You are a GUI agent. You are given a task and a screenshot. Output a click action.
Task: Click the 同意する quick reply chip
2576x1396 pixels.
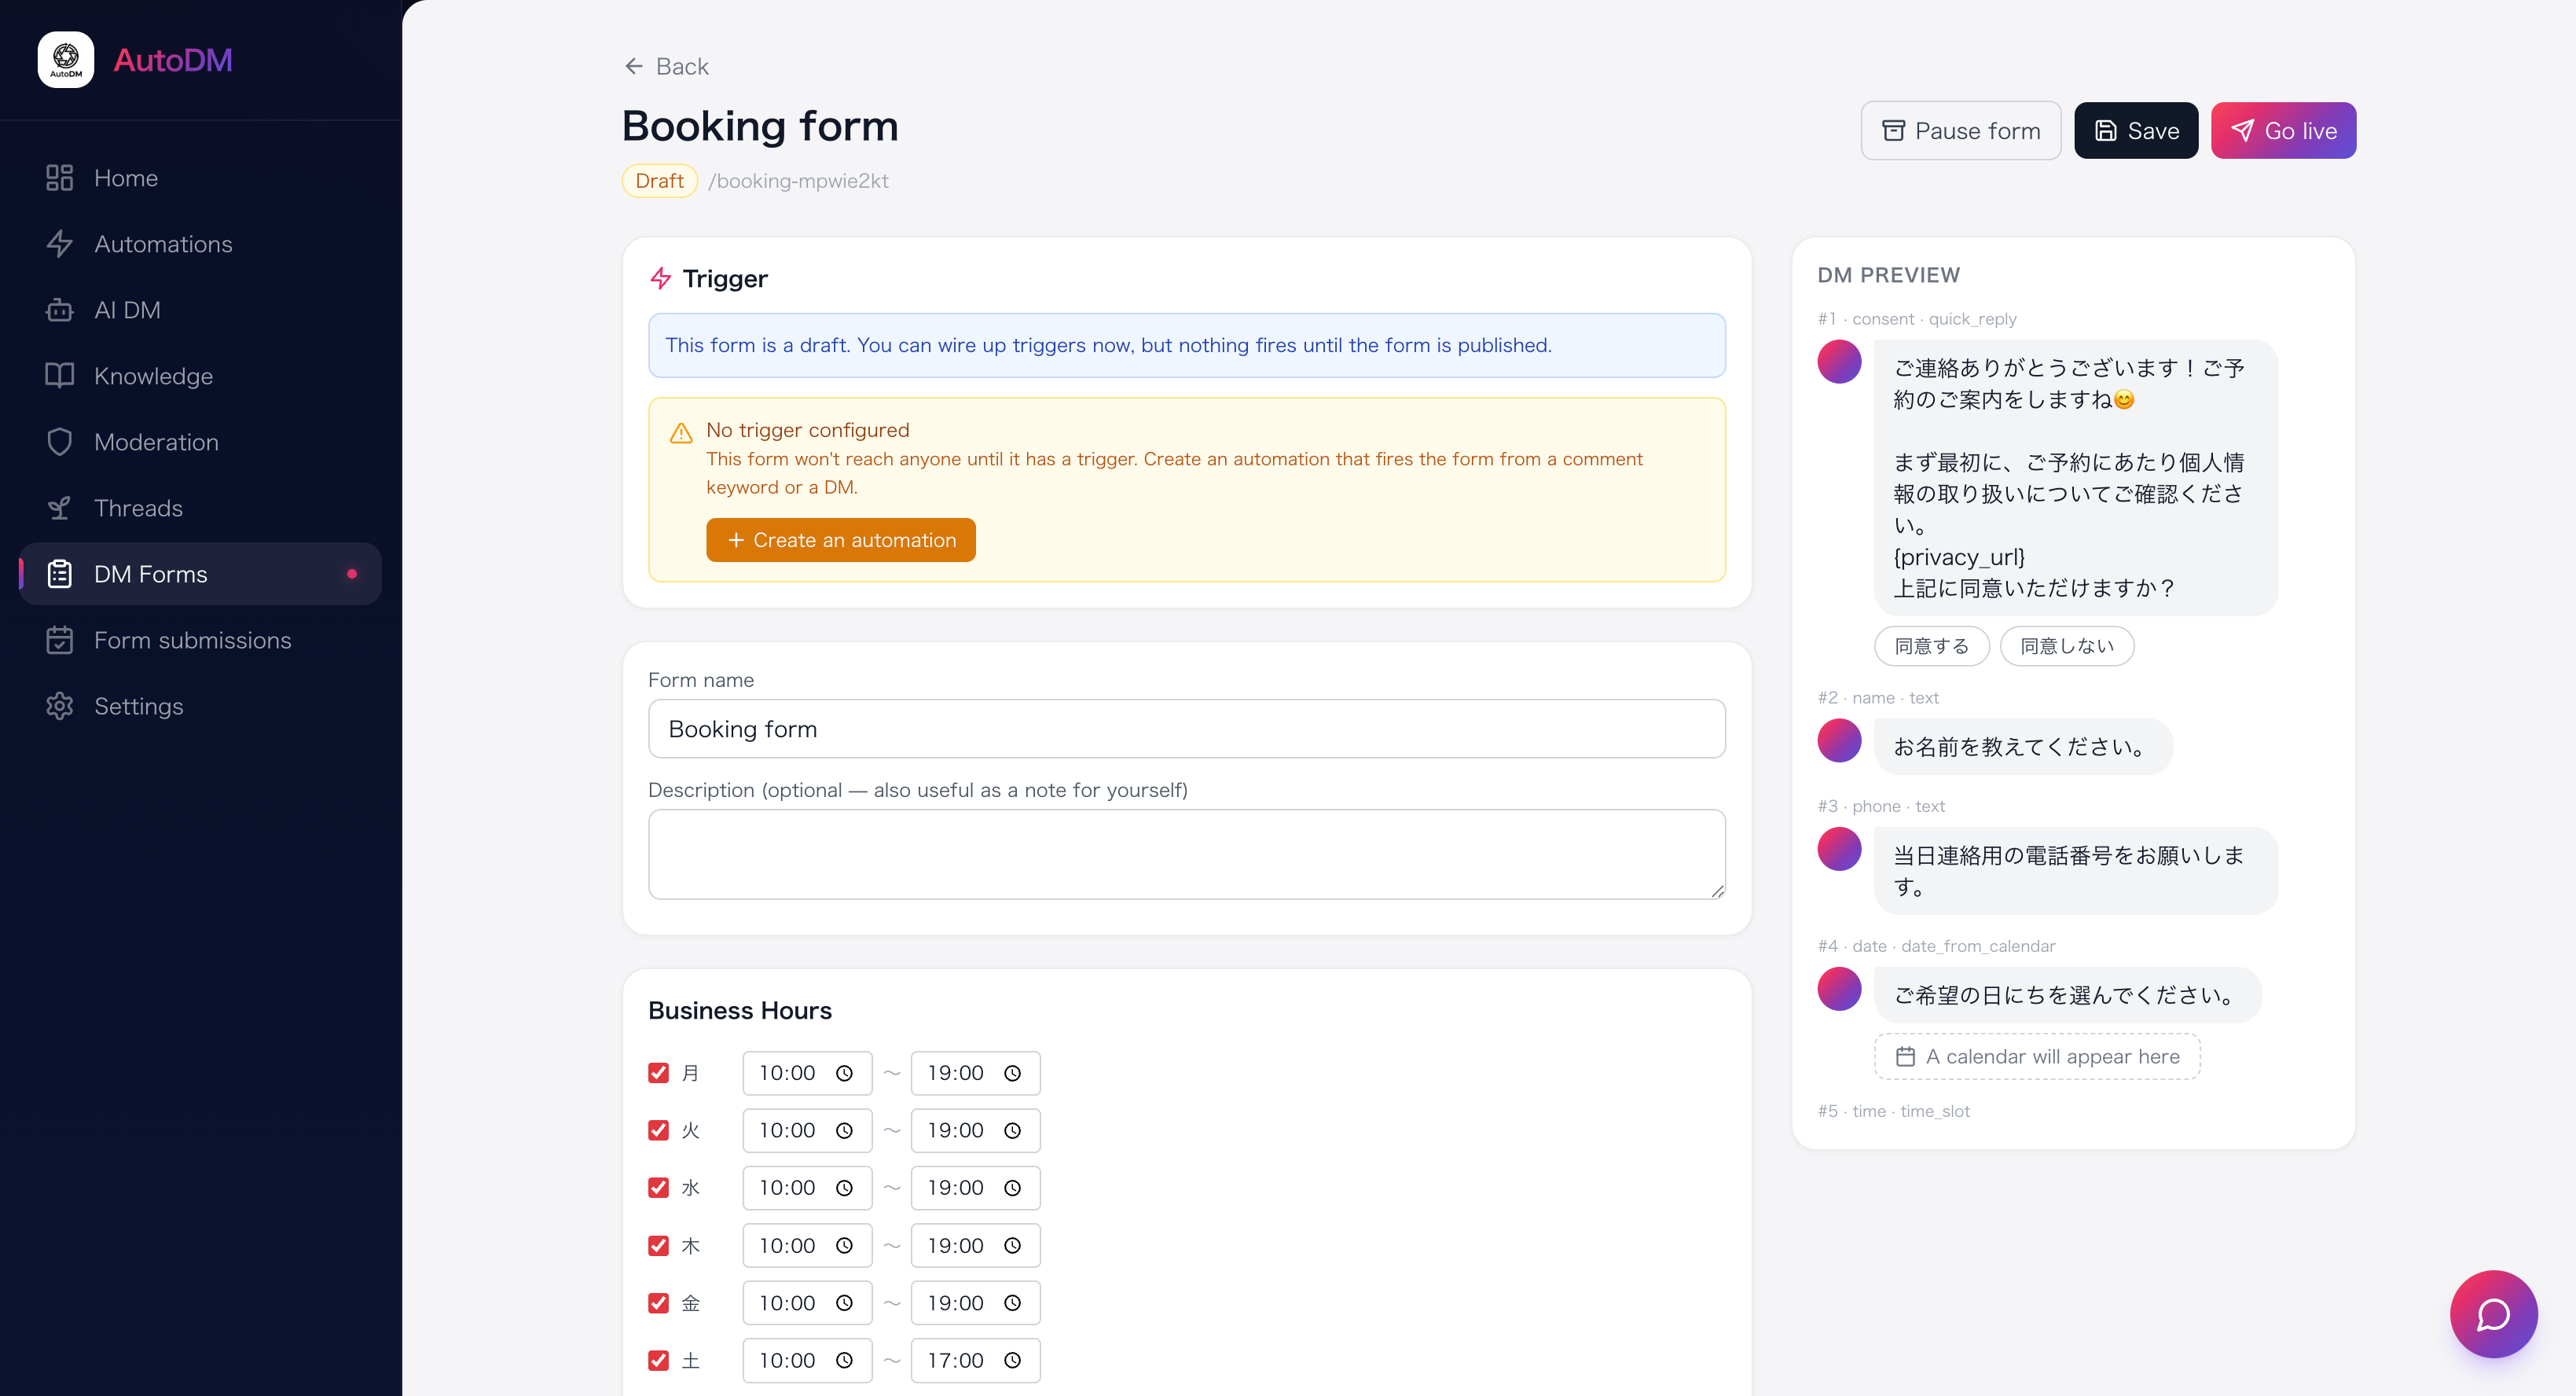point(1931,646)
